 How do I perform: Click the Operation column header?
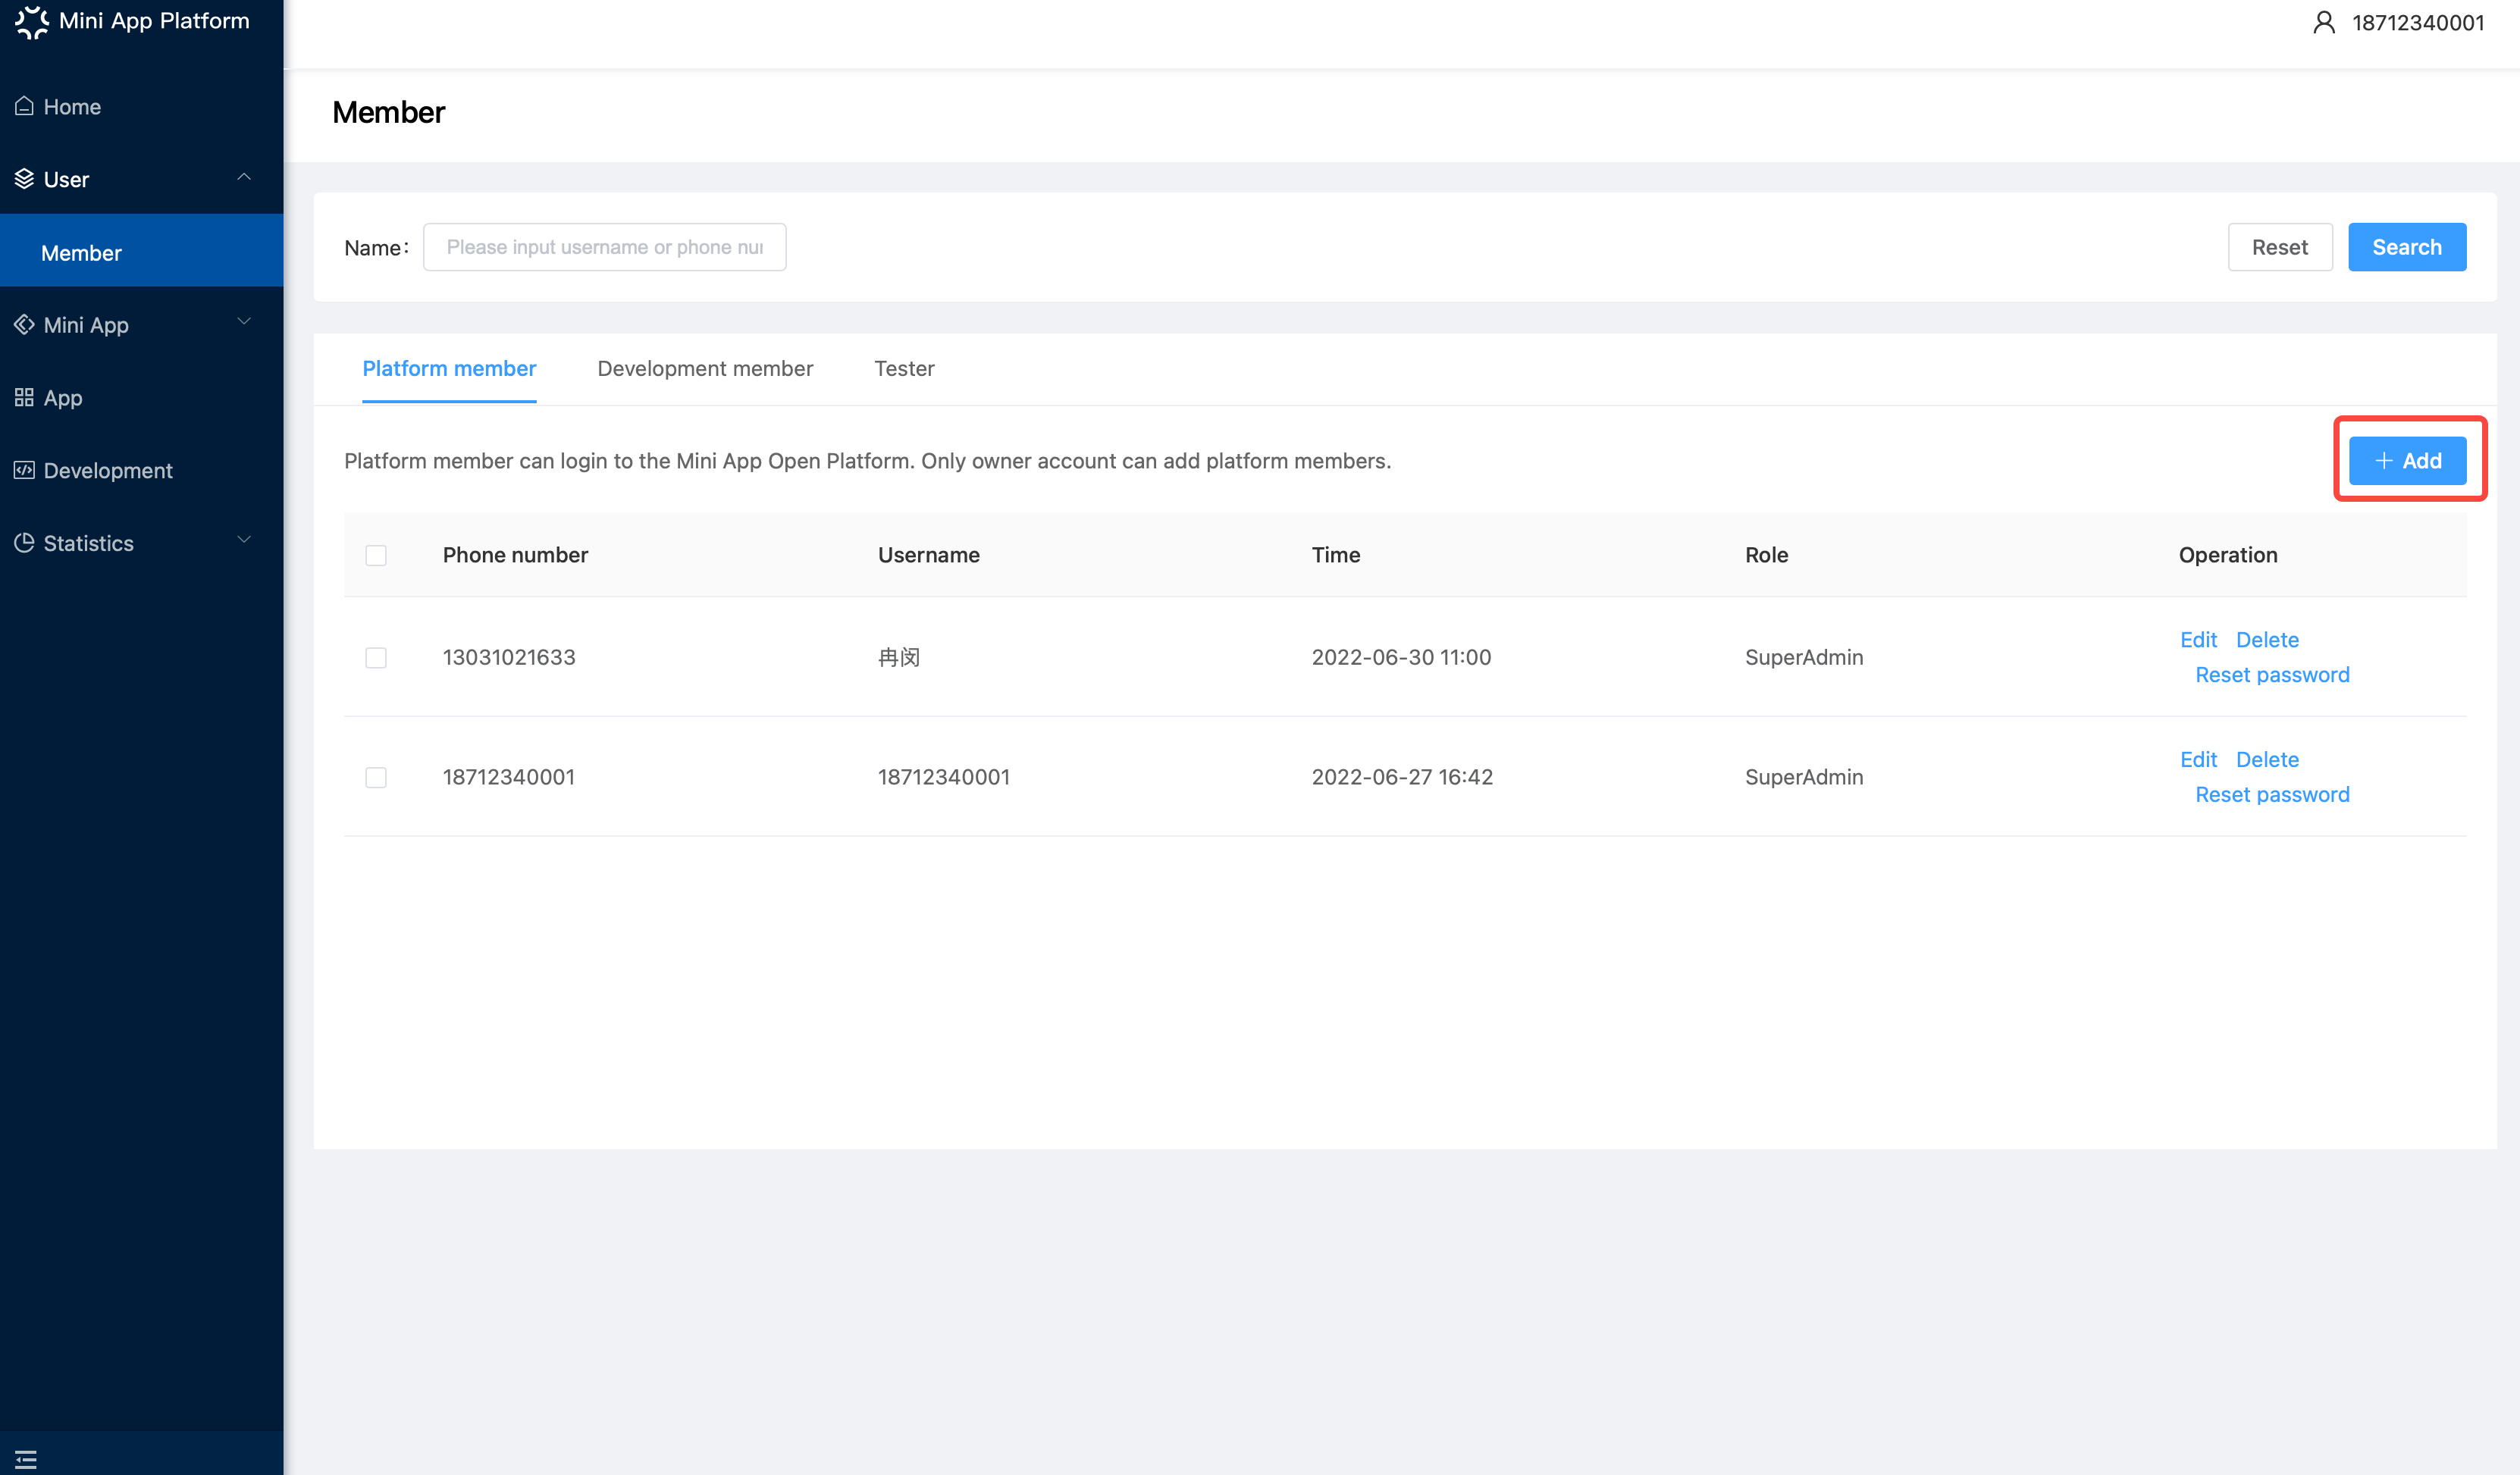(2228, 555)
